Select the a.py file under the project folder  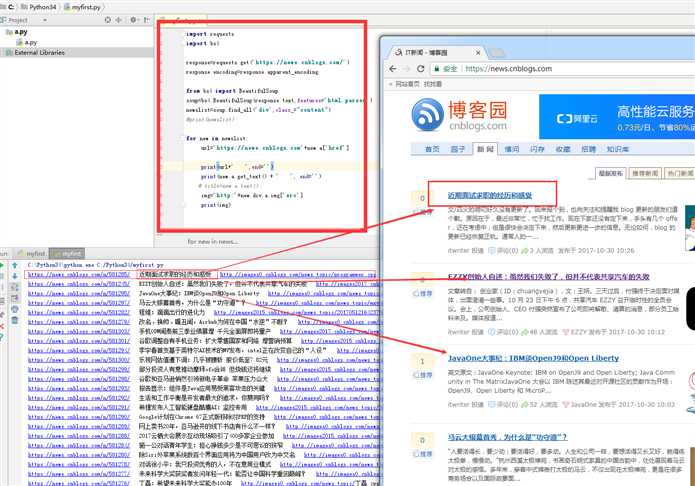click(x=27, y=42)
